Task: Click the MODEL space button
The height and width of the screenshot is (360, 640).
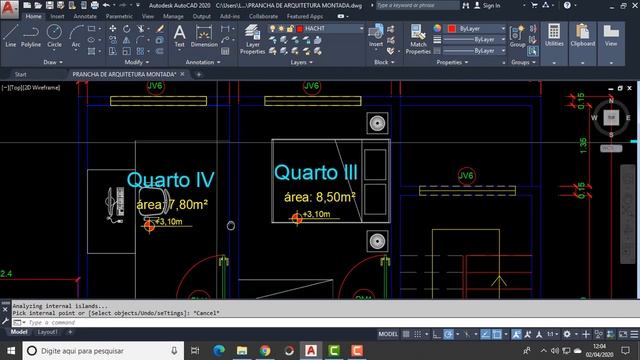Action: click(x=388, y=334)
